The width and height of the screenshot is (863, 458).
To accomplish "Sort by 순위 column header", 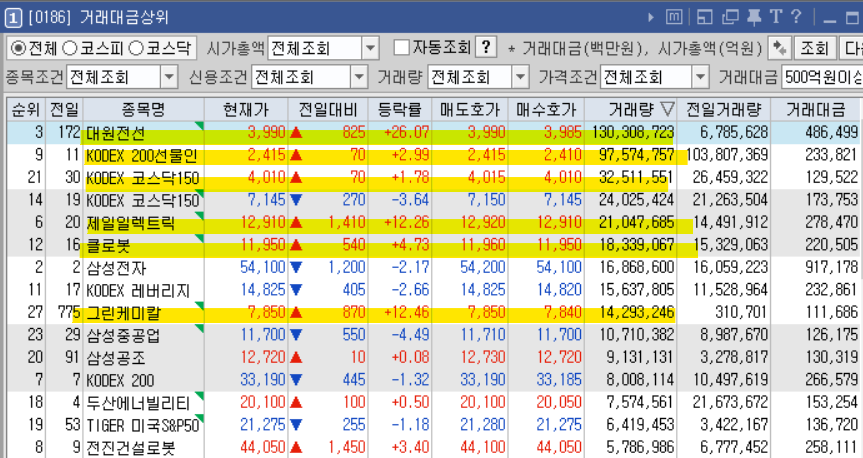I will click(x=25, y=110).
